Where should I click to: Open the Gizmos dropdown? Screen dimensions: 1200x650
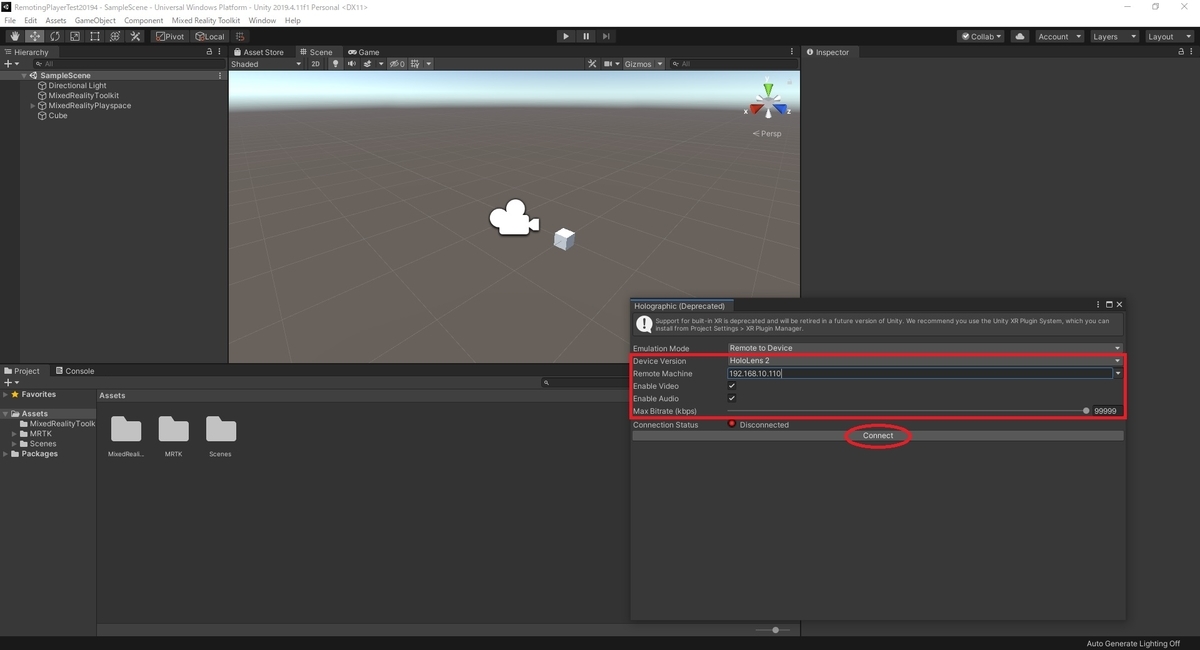642,64
